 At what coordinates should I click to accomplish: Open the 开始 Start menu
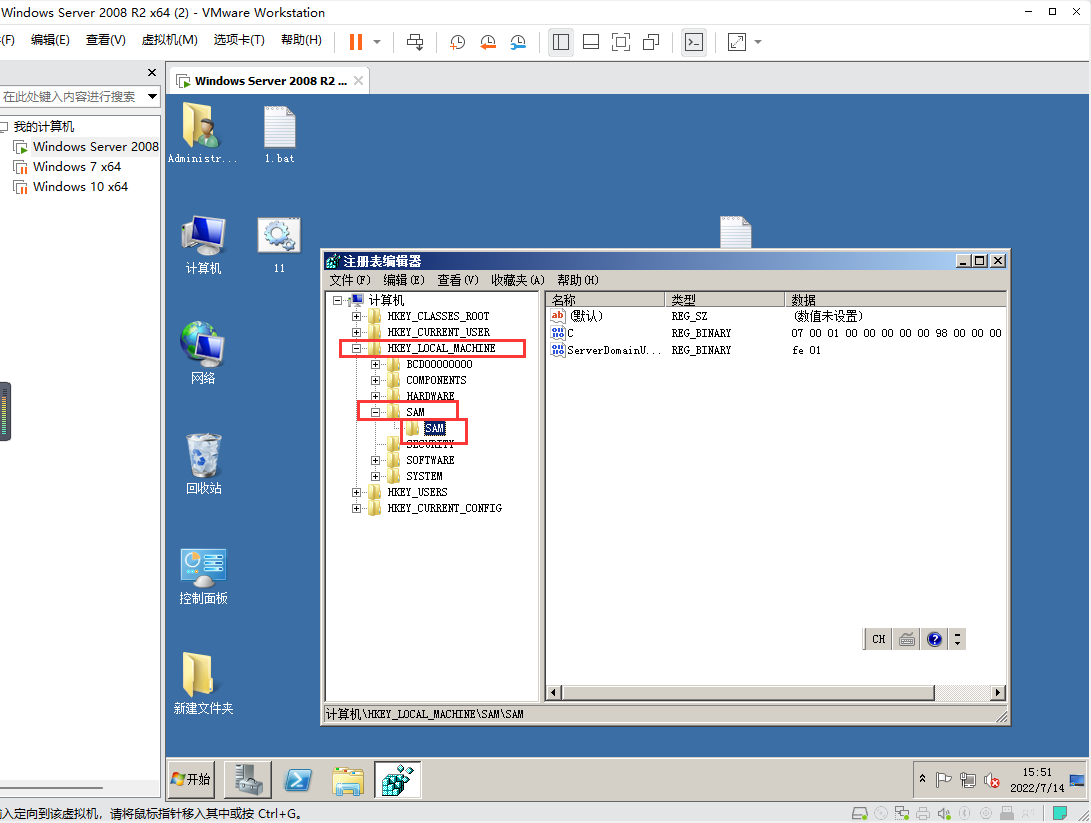pyautogui.click(x=191, y=780)
